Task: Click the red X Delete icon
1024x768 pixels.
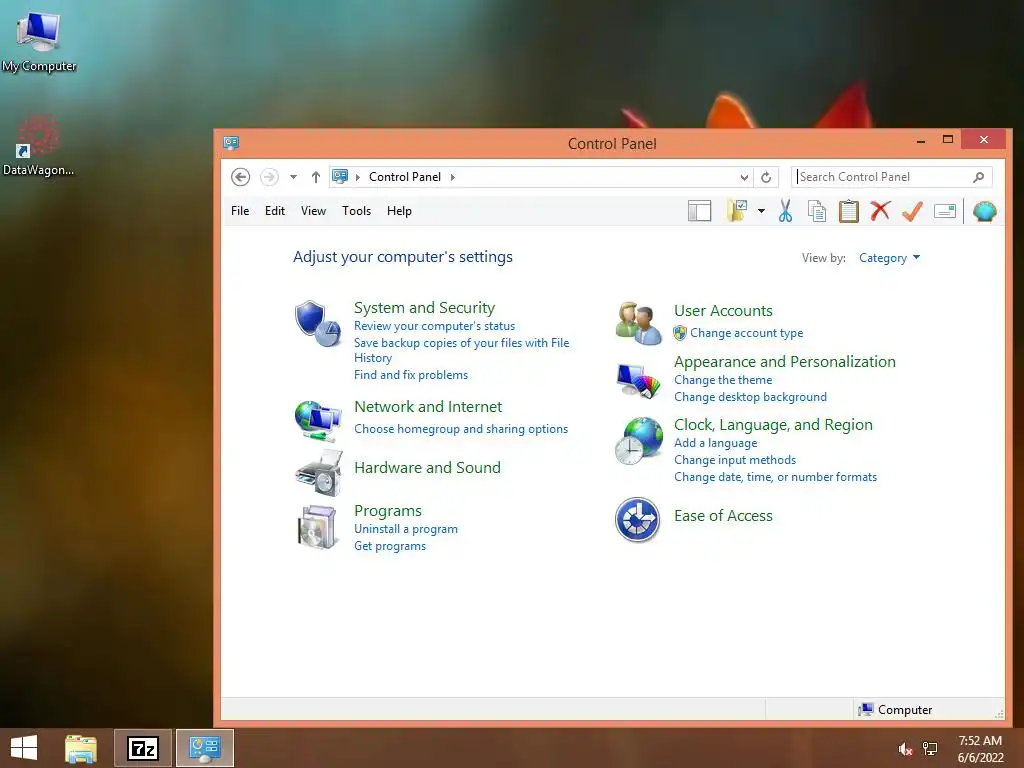Action: tap(880, 210)
